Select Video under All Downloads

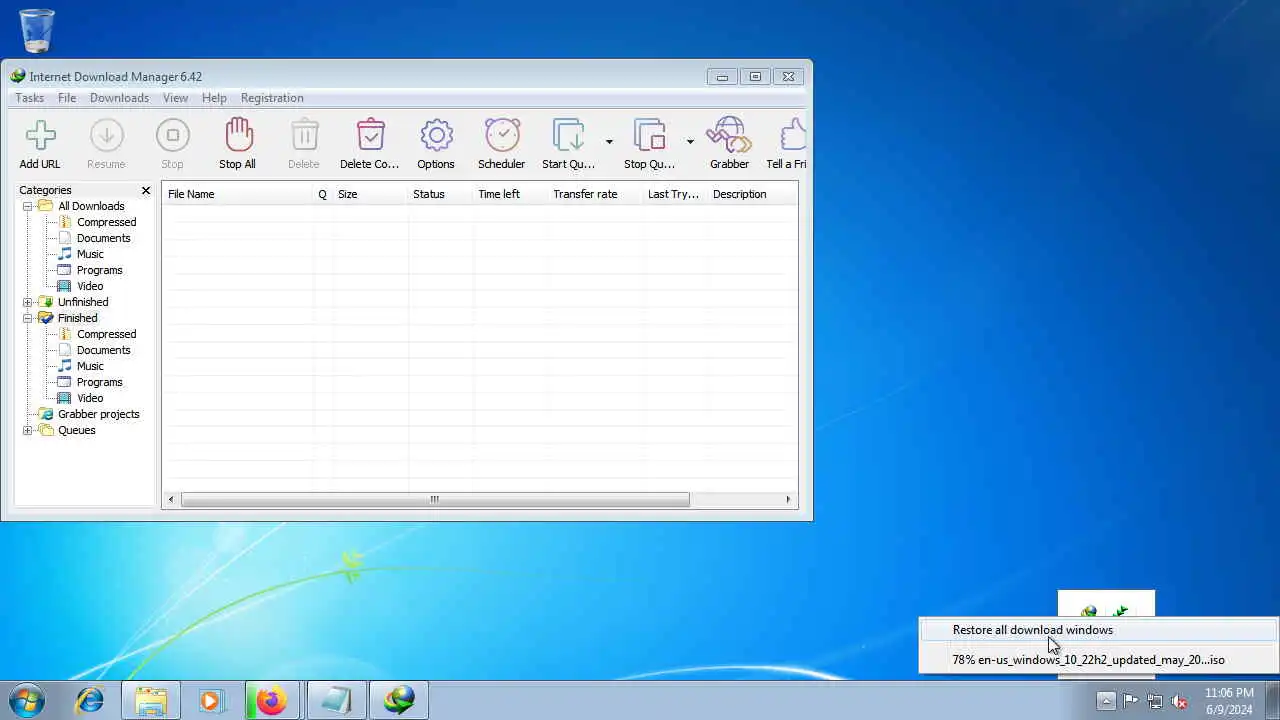90,286
